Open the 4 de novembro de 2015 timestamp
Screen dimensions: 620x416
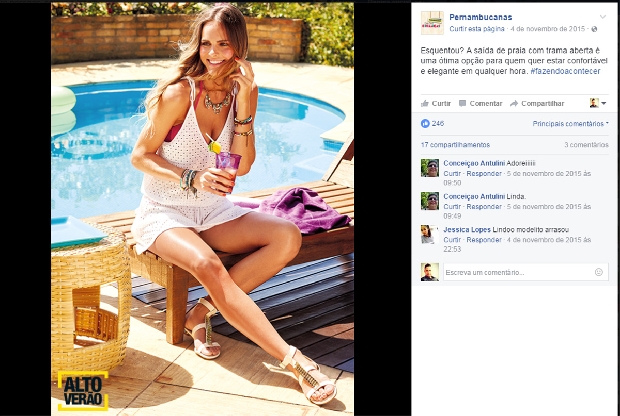pos(547,29)
